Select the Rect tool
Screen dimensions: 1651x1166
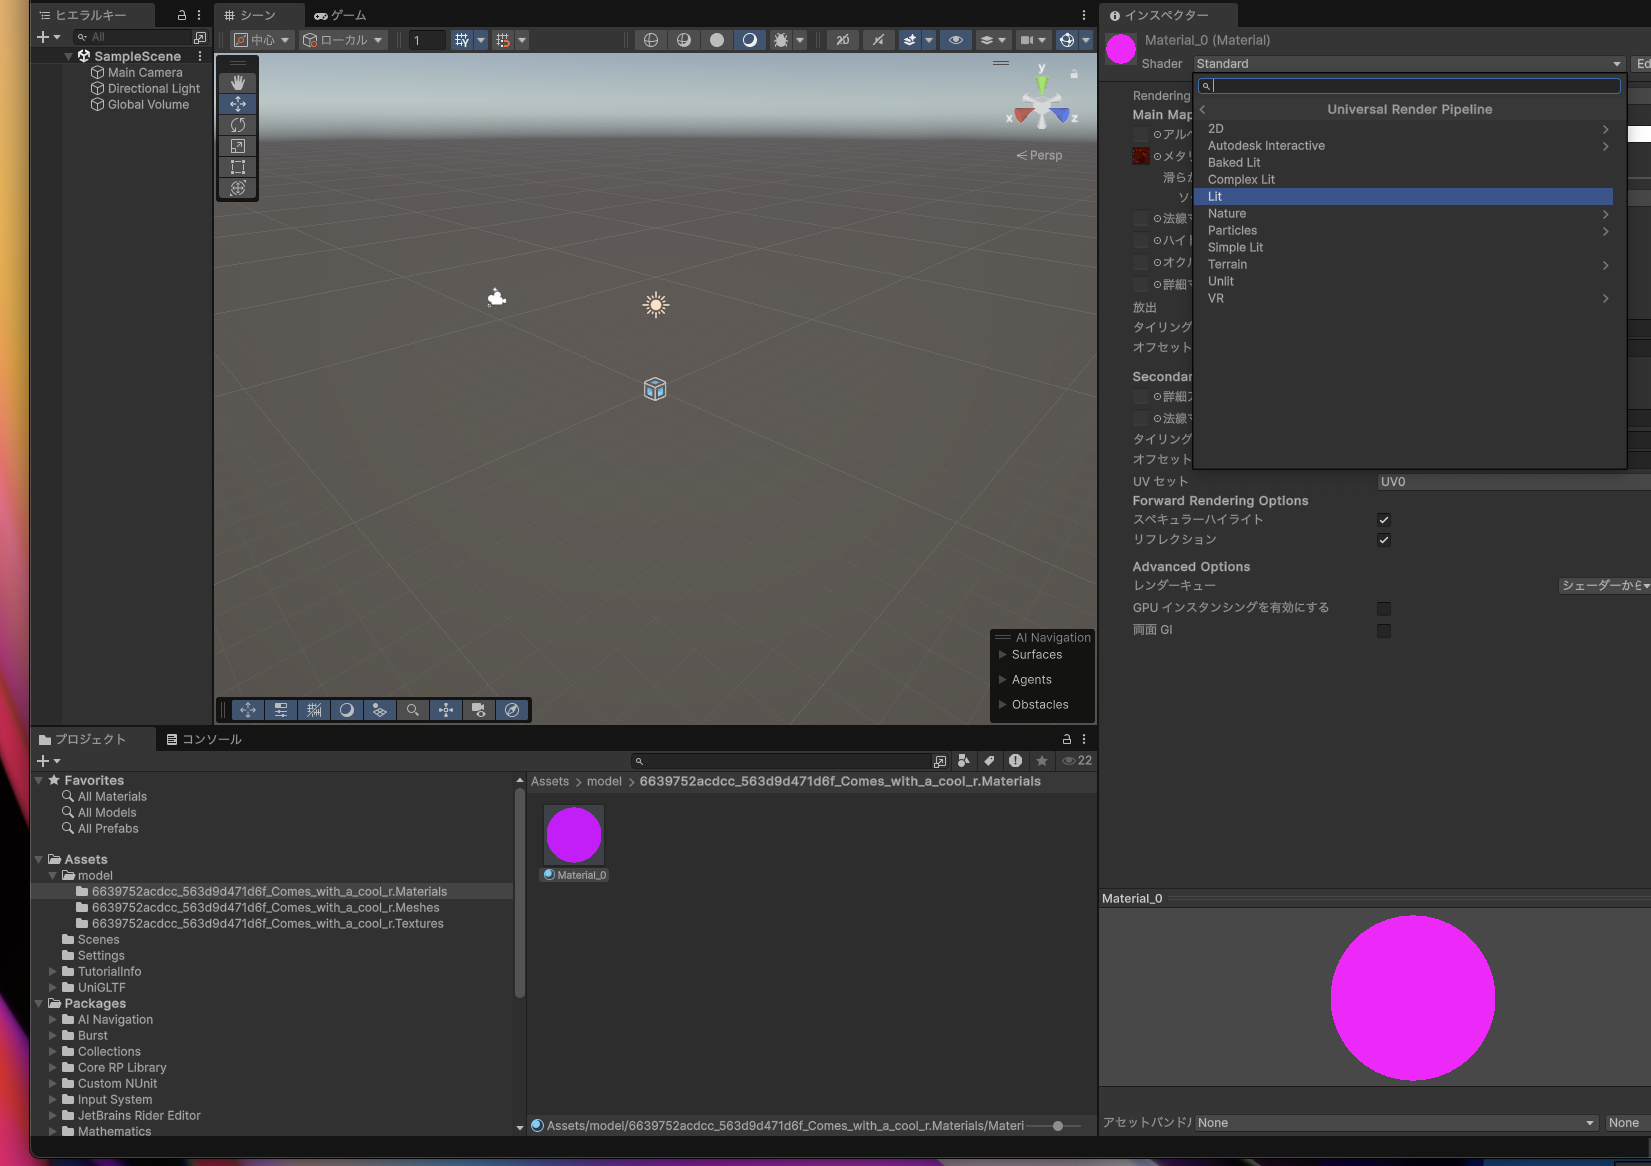click(238, 167)
